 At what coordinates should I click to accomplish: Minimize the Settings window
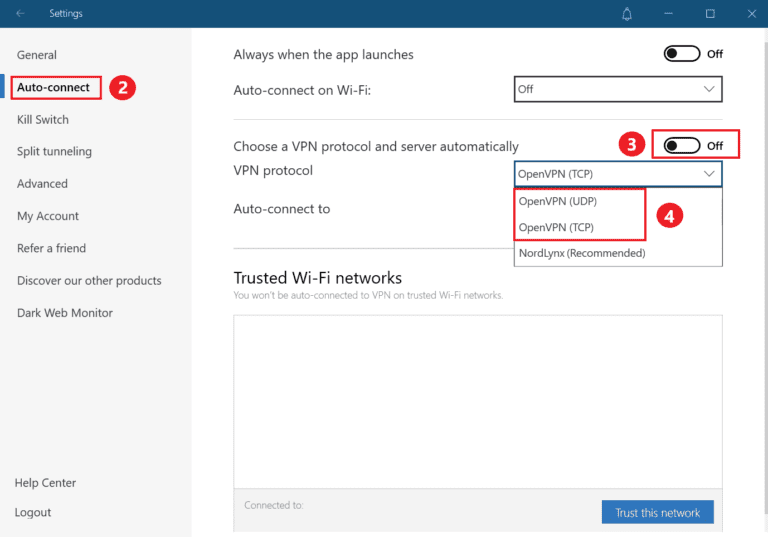click(x=669, y=14)
